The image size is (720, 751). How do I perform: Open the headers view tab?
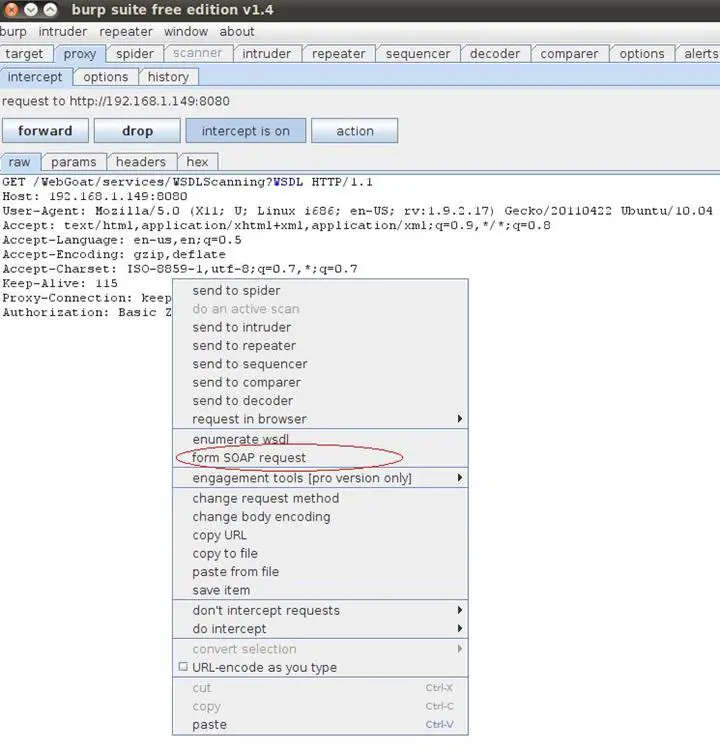pyautogui.click(x=140, y=162)
